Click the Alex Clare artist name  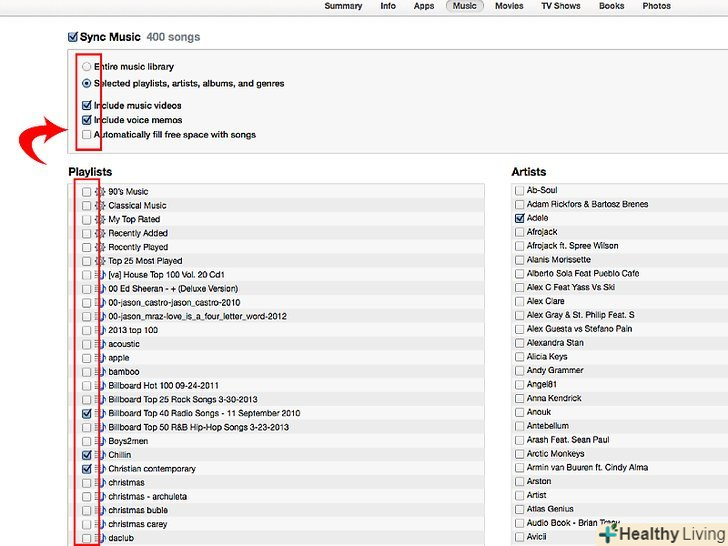click(546, 301)
